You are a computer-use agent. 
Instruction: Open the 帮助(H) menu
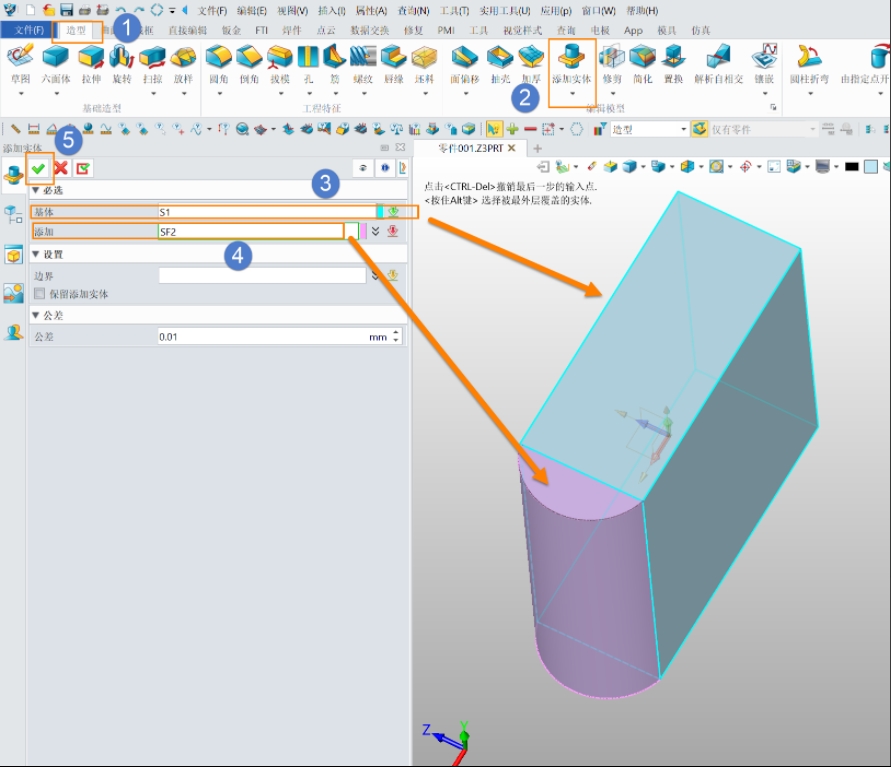[642, 11]
